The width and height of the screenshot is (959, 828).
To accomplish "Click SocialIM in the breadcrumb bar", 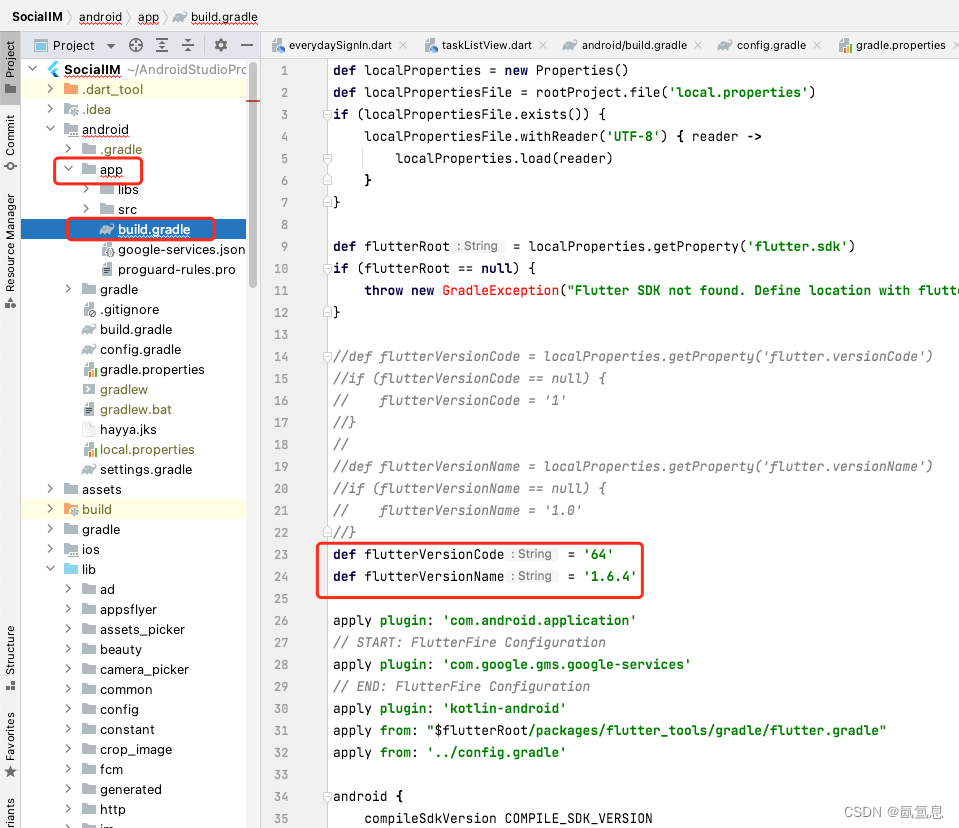I will (38, 16).
